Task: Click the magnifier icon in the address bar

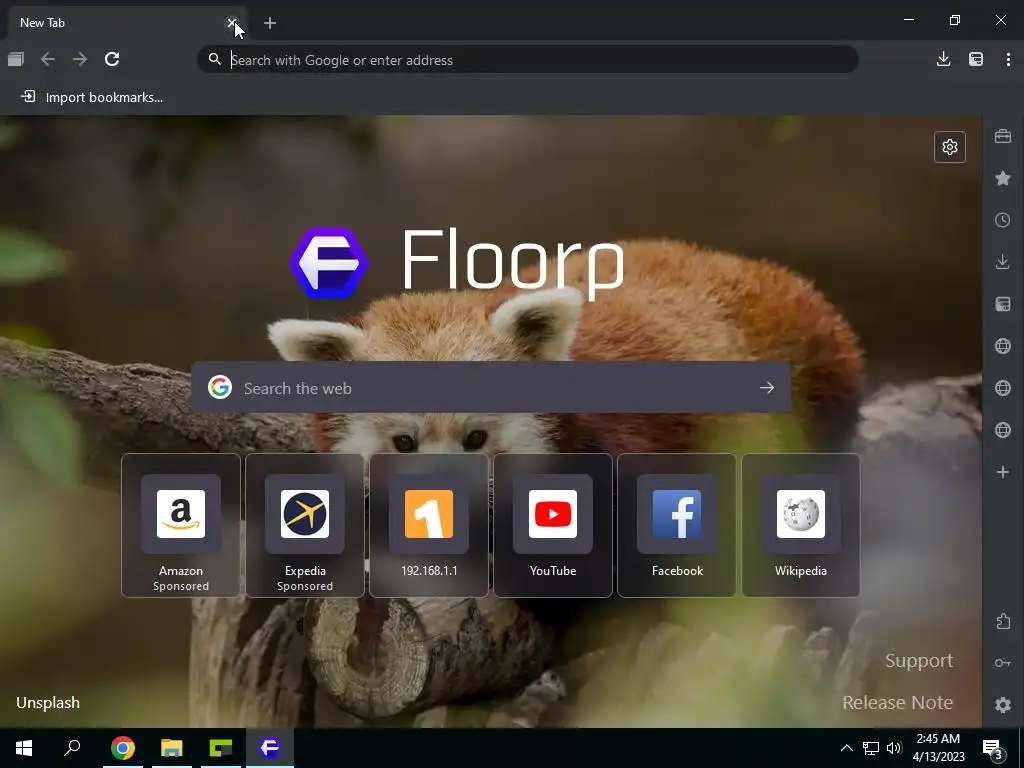Action: point(215,59)
